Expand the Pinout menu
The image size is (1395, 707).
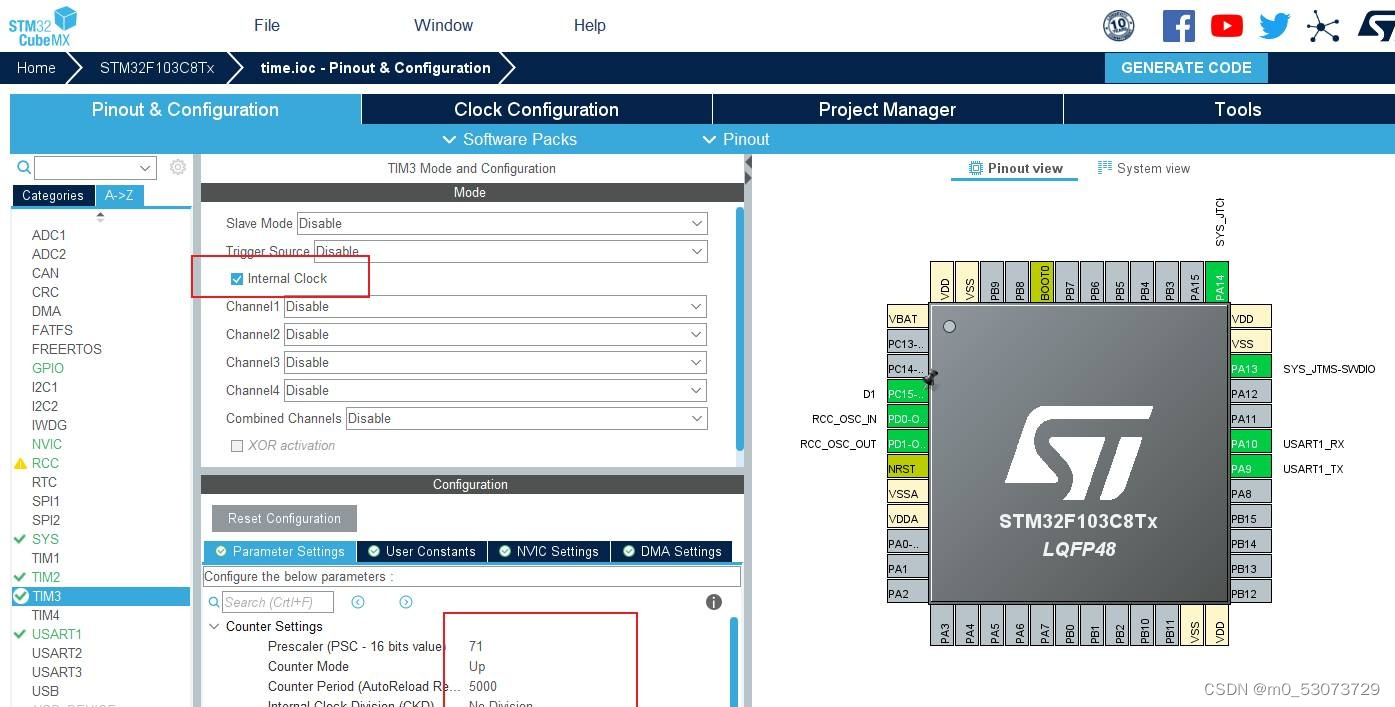pos(736,139)
